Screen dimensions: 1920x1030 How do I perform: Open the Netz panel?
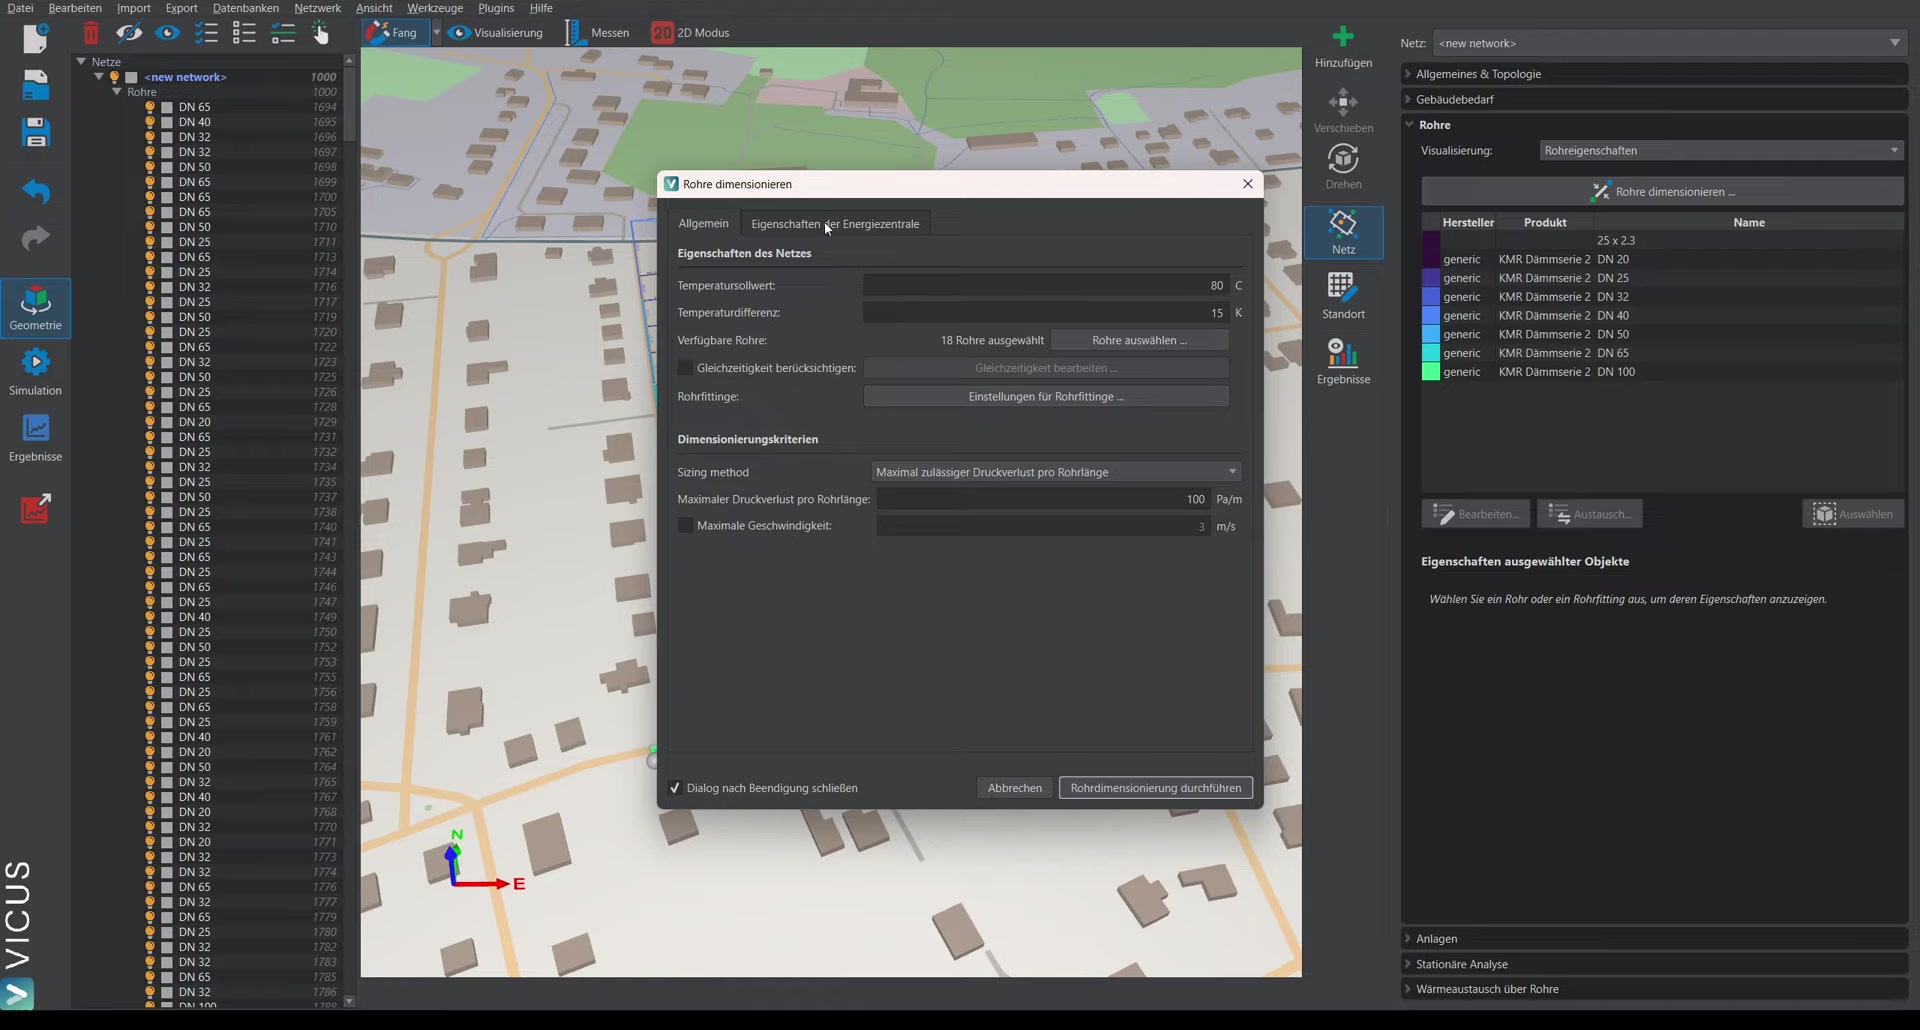[x=1343, y=232]
